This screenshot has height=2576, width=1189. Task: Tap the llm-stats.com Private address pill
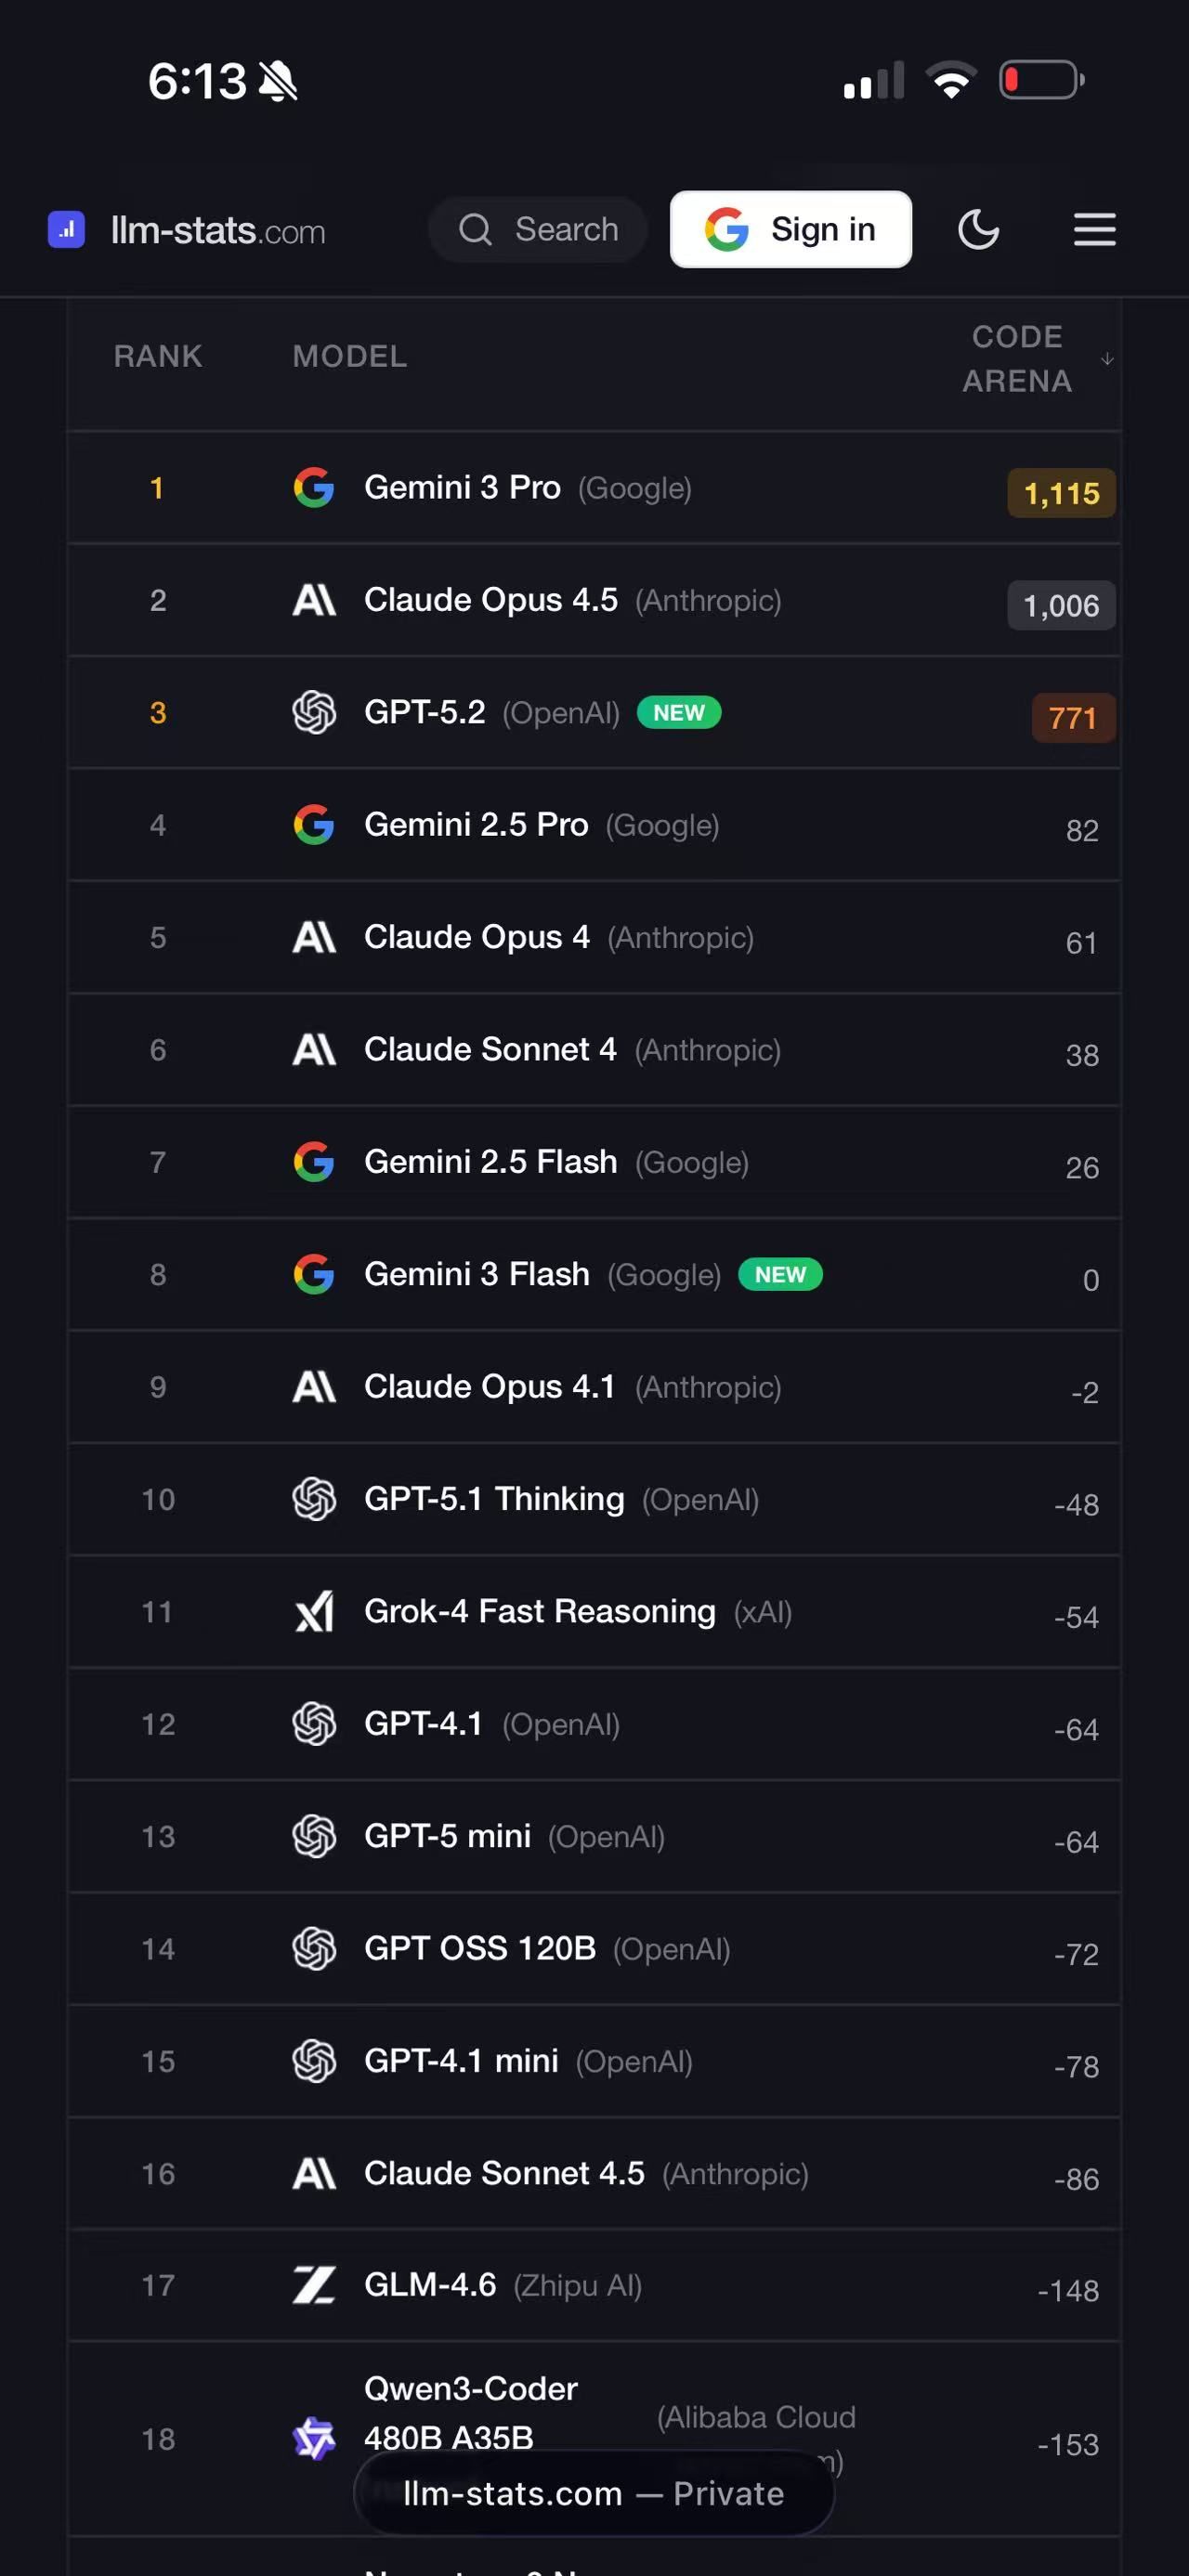(x=593, y=2493)
